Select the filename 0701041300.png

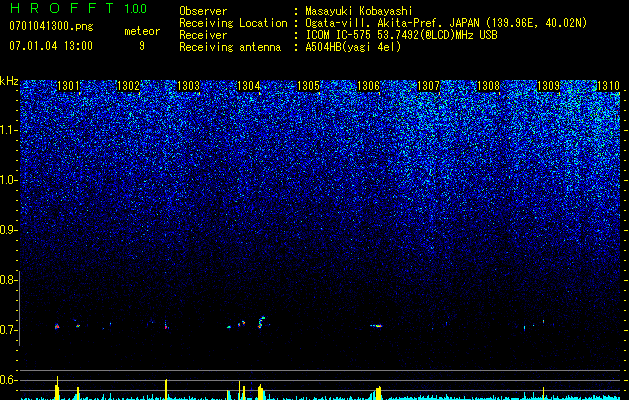point(51,26)
